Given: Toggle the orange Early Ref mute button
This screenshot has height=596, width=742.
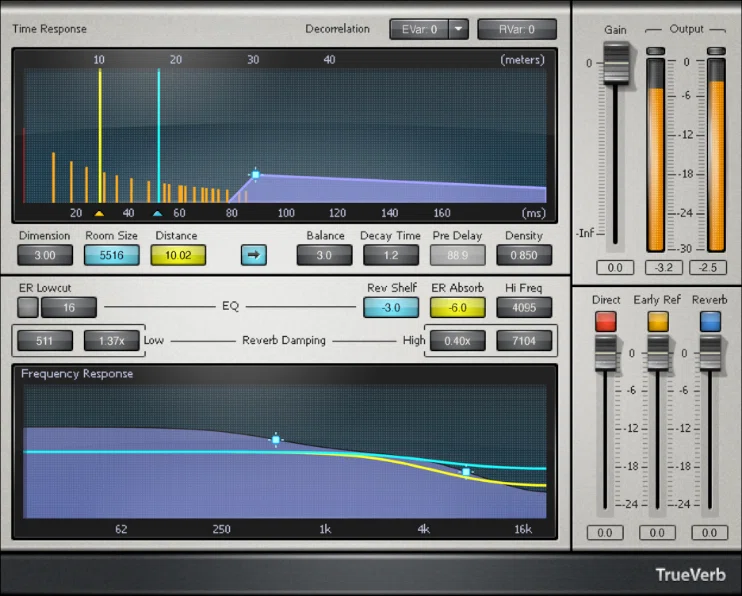Looking at the screenshot, I should point(658,321).
